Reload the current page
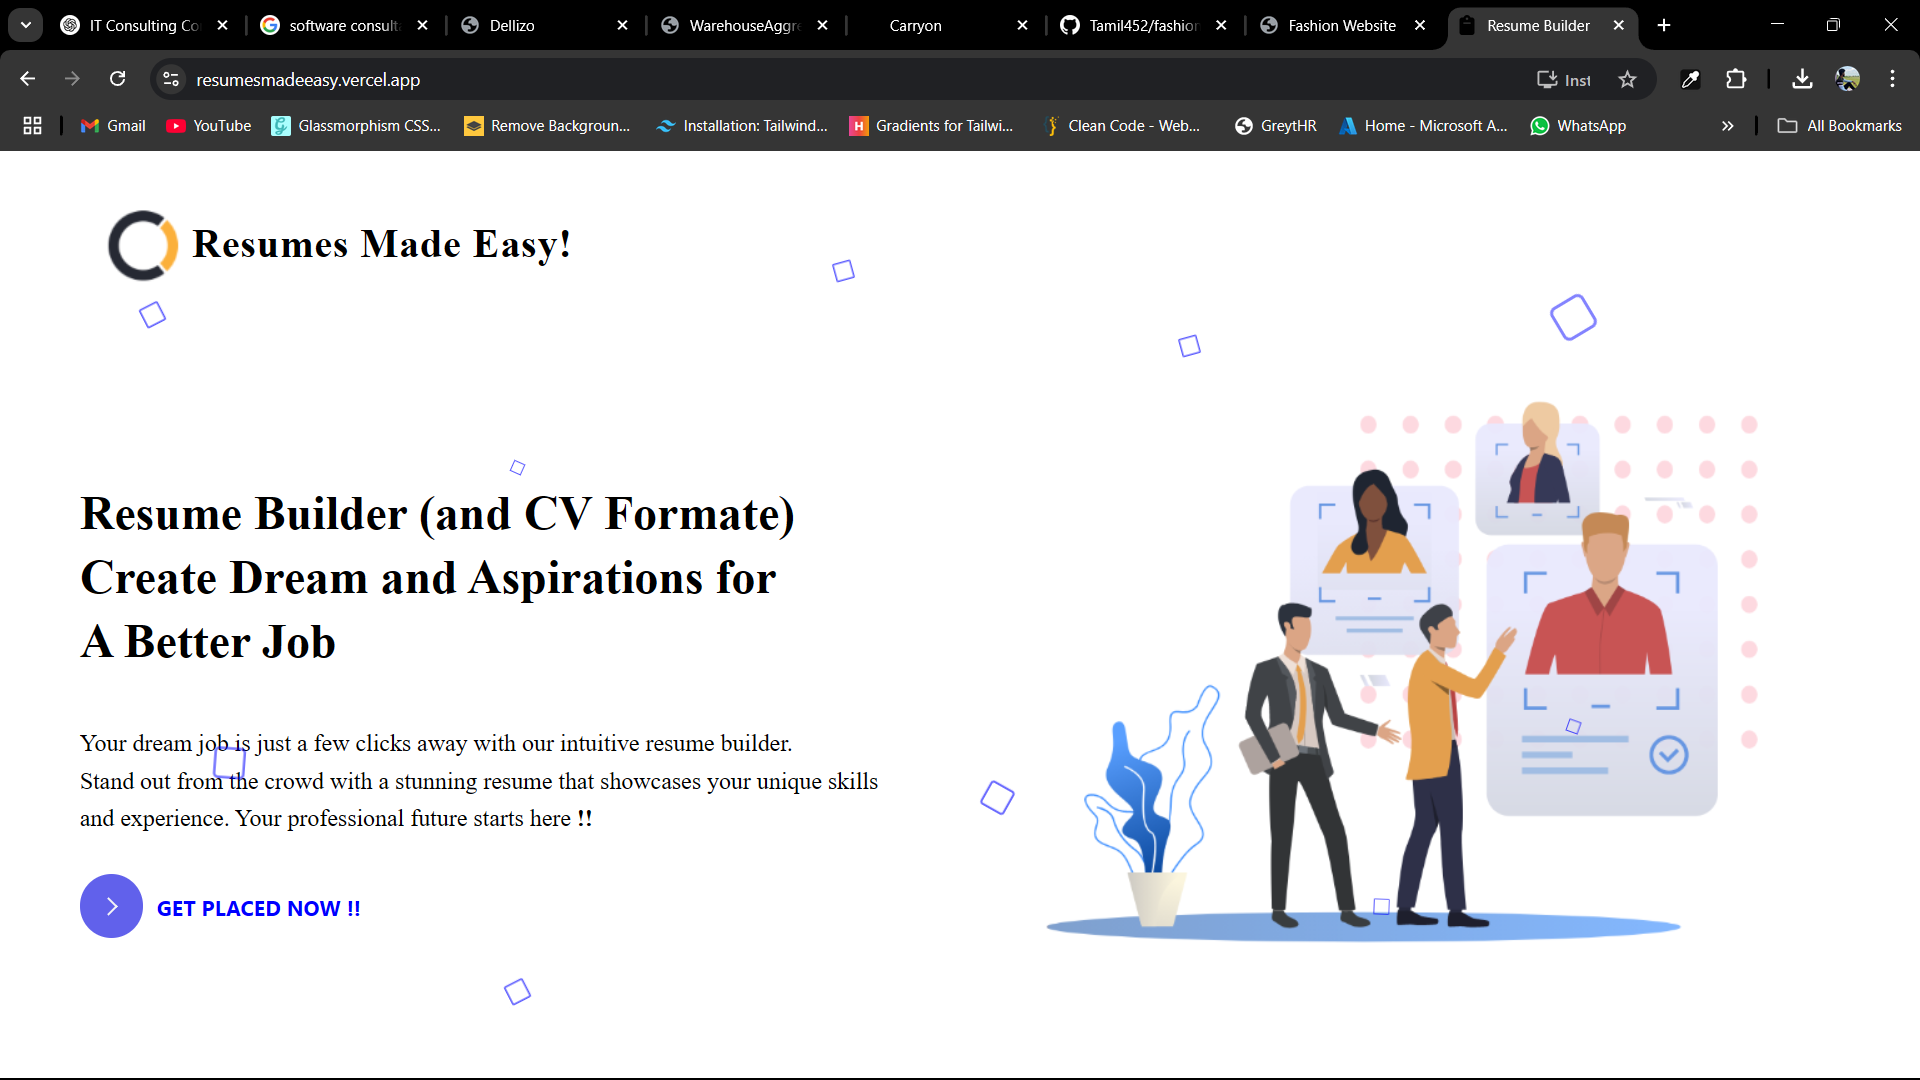The width and height of the screenshot is (1920, 1080). pyautogui.click(x=117, y=79)
